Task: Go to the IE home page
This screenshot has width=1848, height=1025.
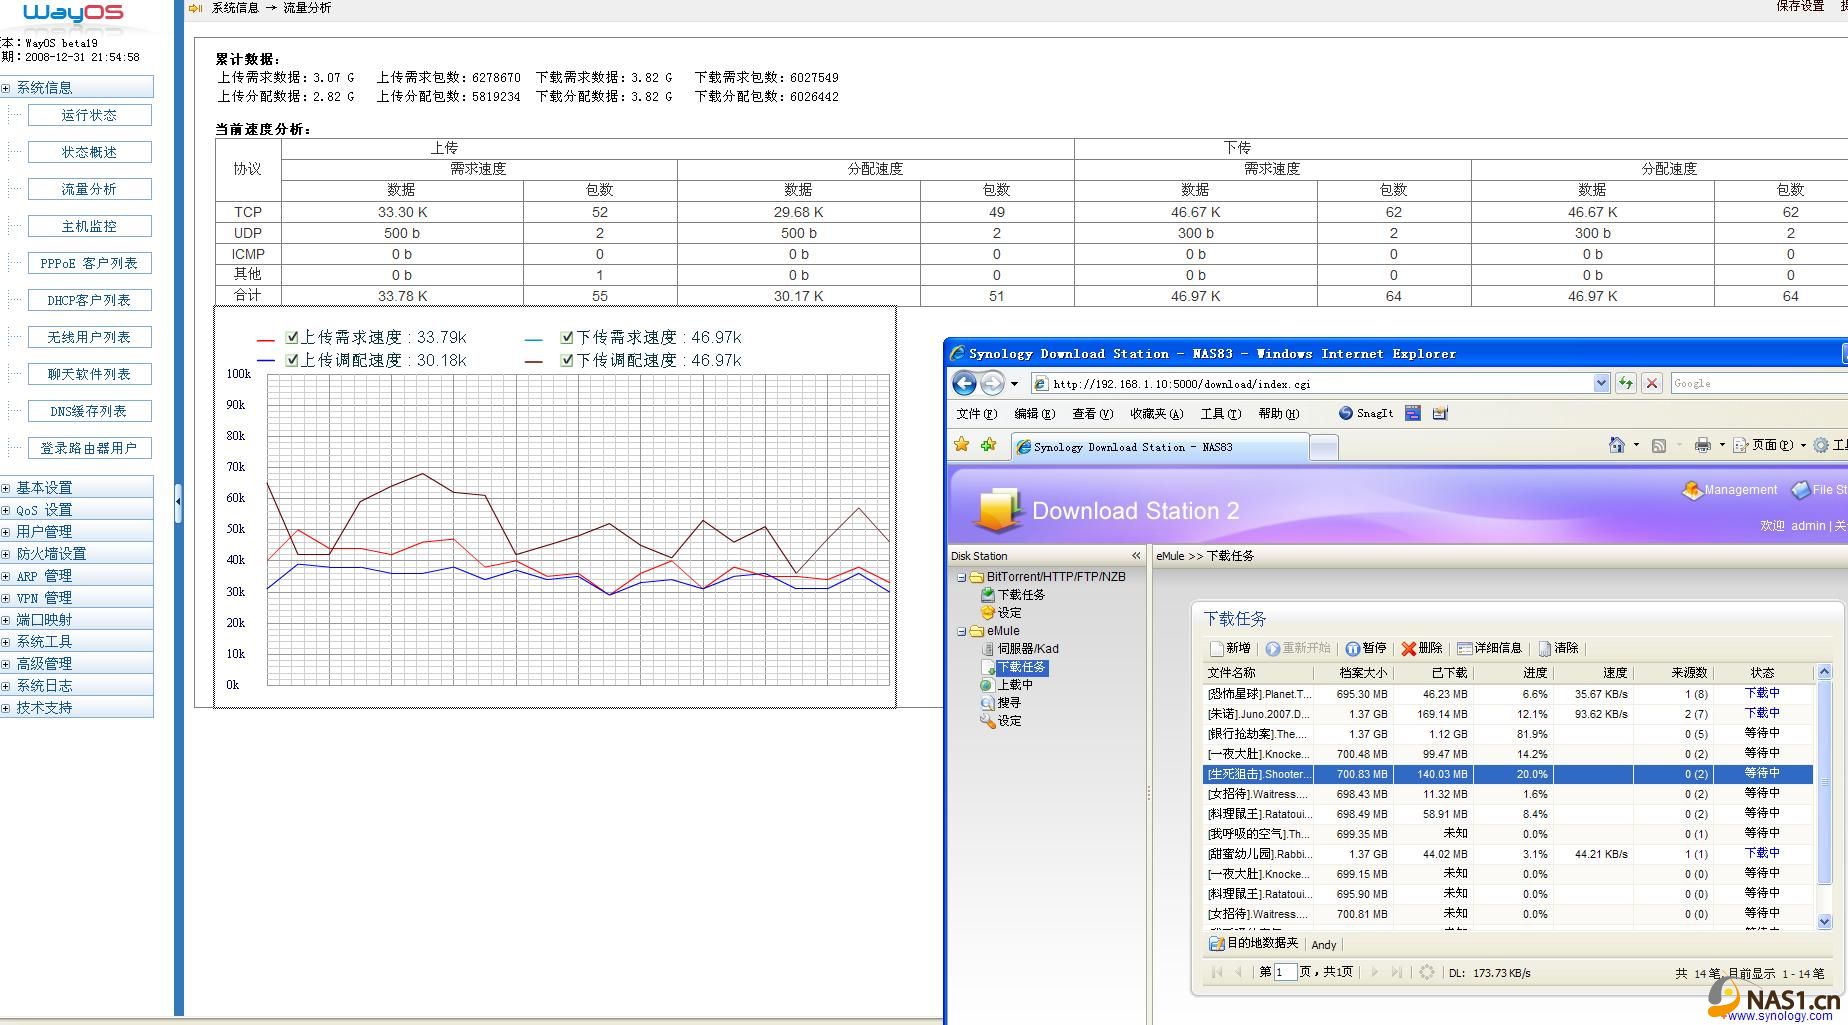Action: [1616, 445]
